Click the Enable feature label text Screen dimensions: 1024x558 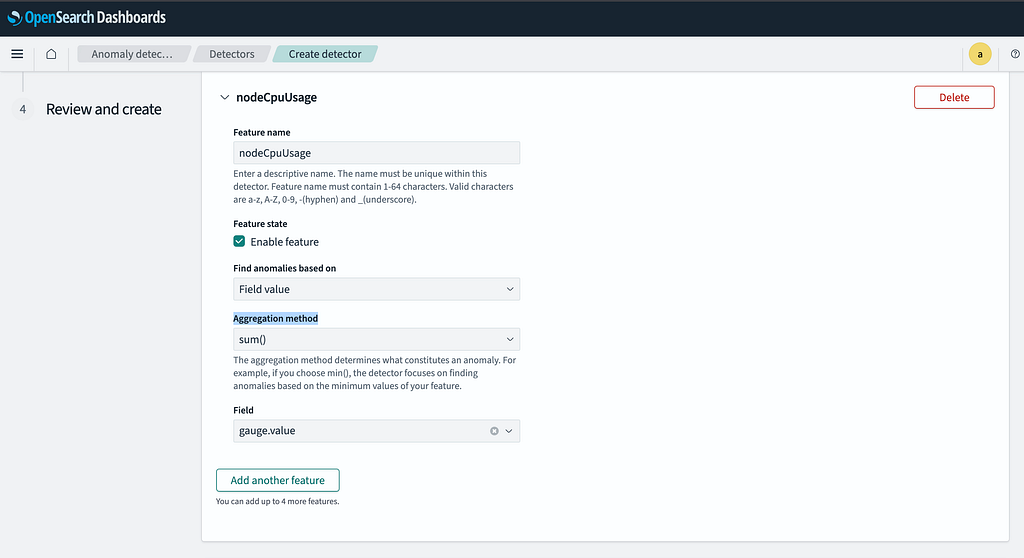285,242
